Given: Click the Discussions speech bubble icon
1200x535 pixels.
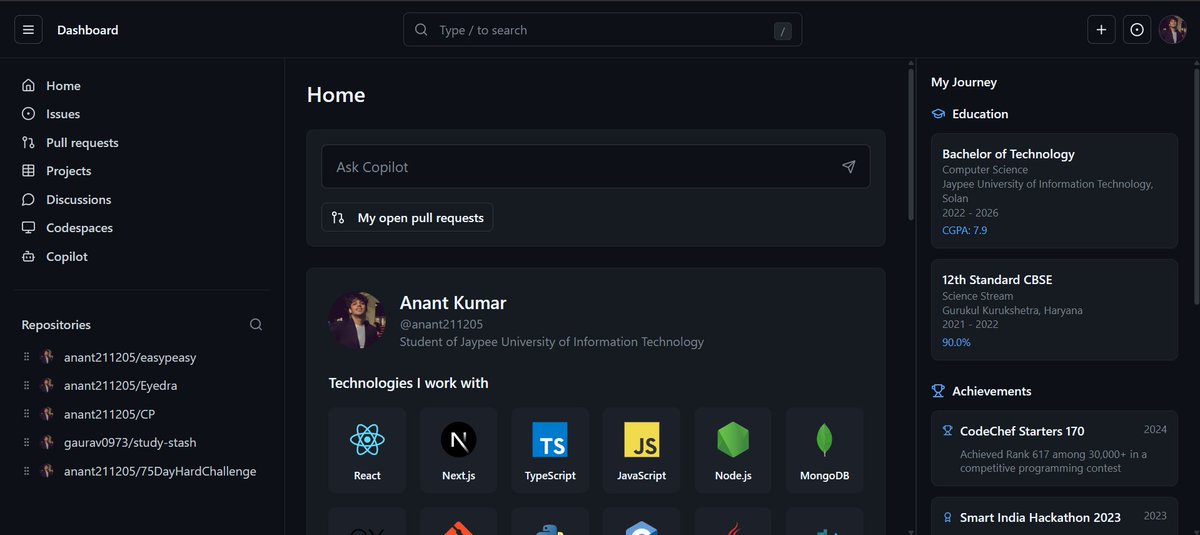Looking at the screenshot, I should pyautogui.click(x=28, y=200).
